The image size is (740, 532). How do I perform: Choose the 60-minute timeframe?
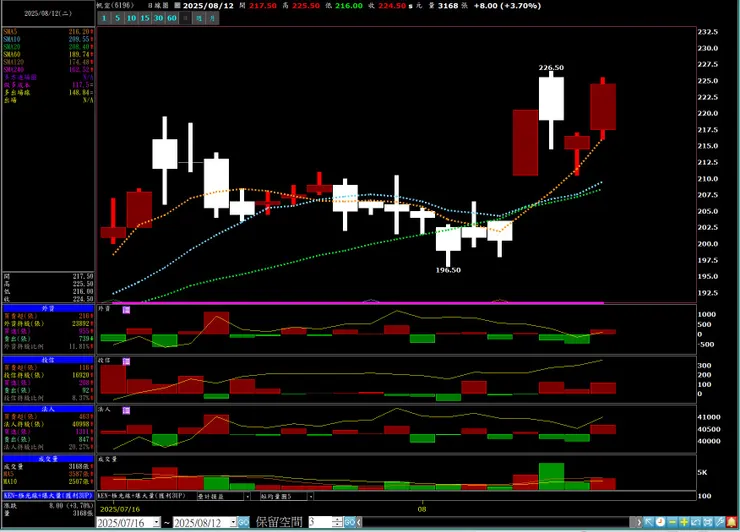tap(172, 18)
